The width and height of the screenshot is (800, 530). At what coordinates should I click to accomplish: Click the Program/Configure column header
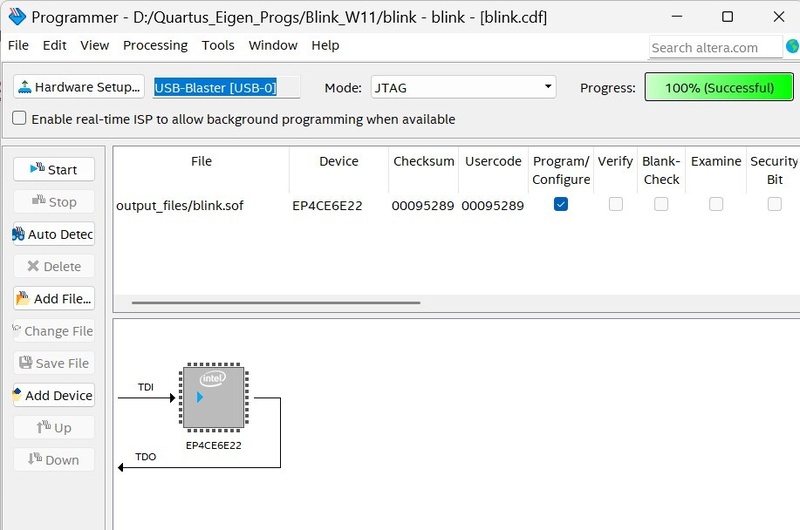click(561, 170)
